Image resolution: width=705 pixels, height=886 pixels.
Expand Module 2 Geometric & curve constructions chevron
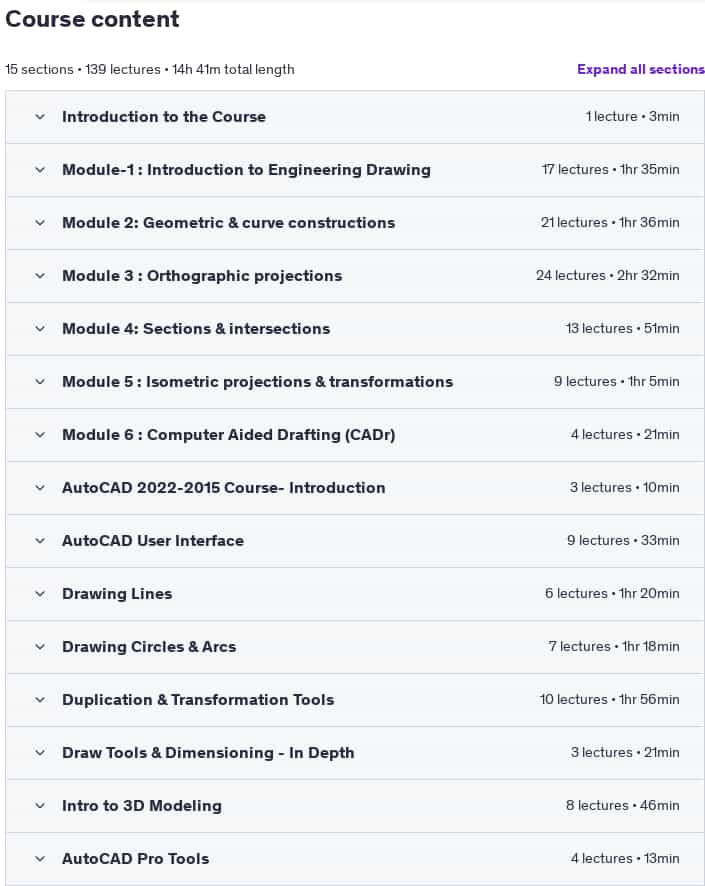pyautogui.click(x=40, y=223)
